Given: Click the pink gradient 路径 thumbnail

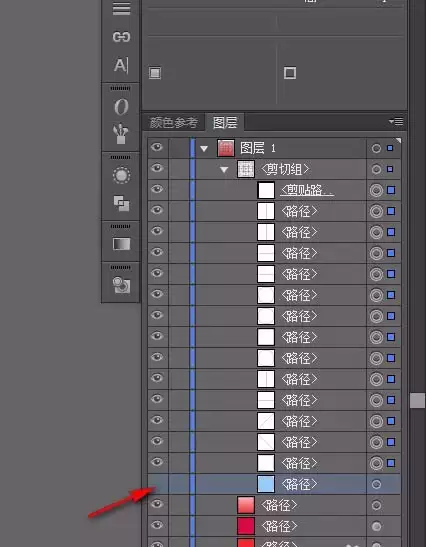Looking at the screenshot, I should tap(246, 505).
